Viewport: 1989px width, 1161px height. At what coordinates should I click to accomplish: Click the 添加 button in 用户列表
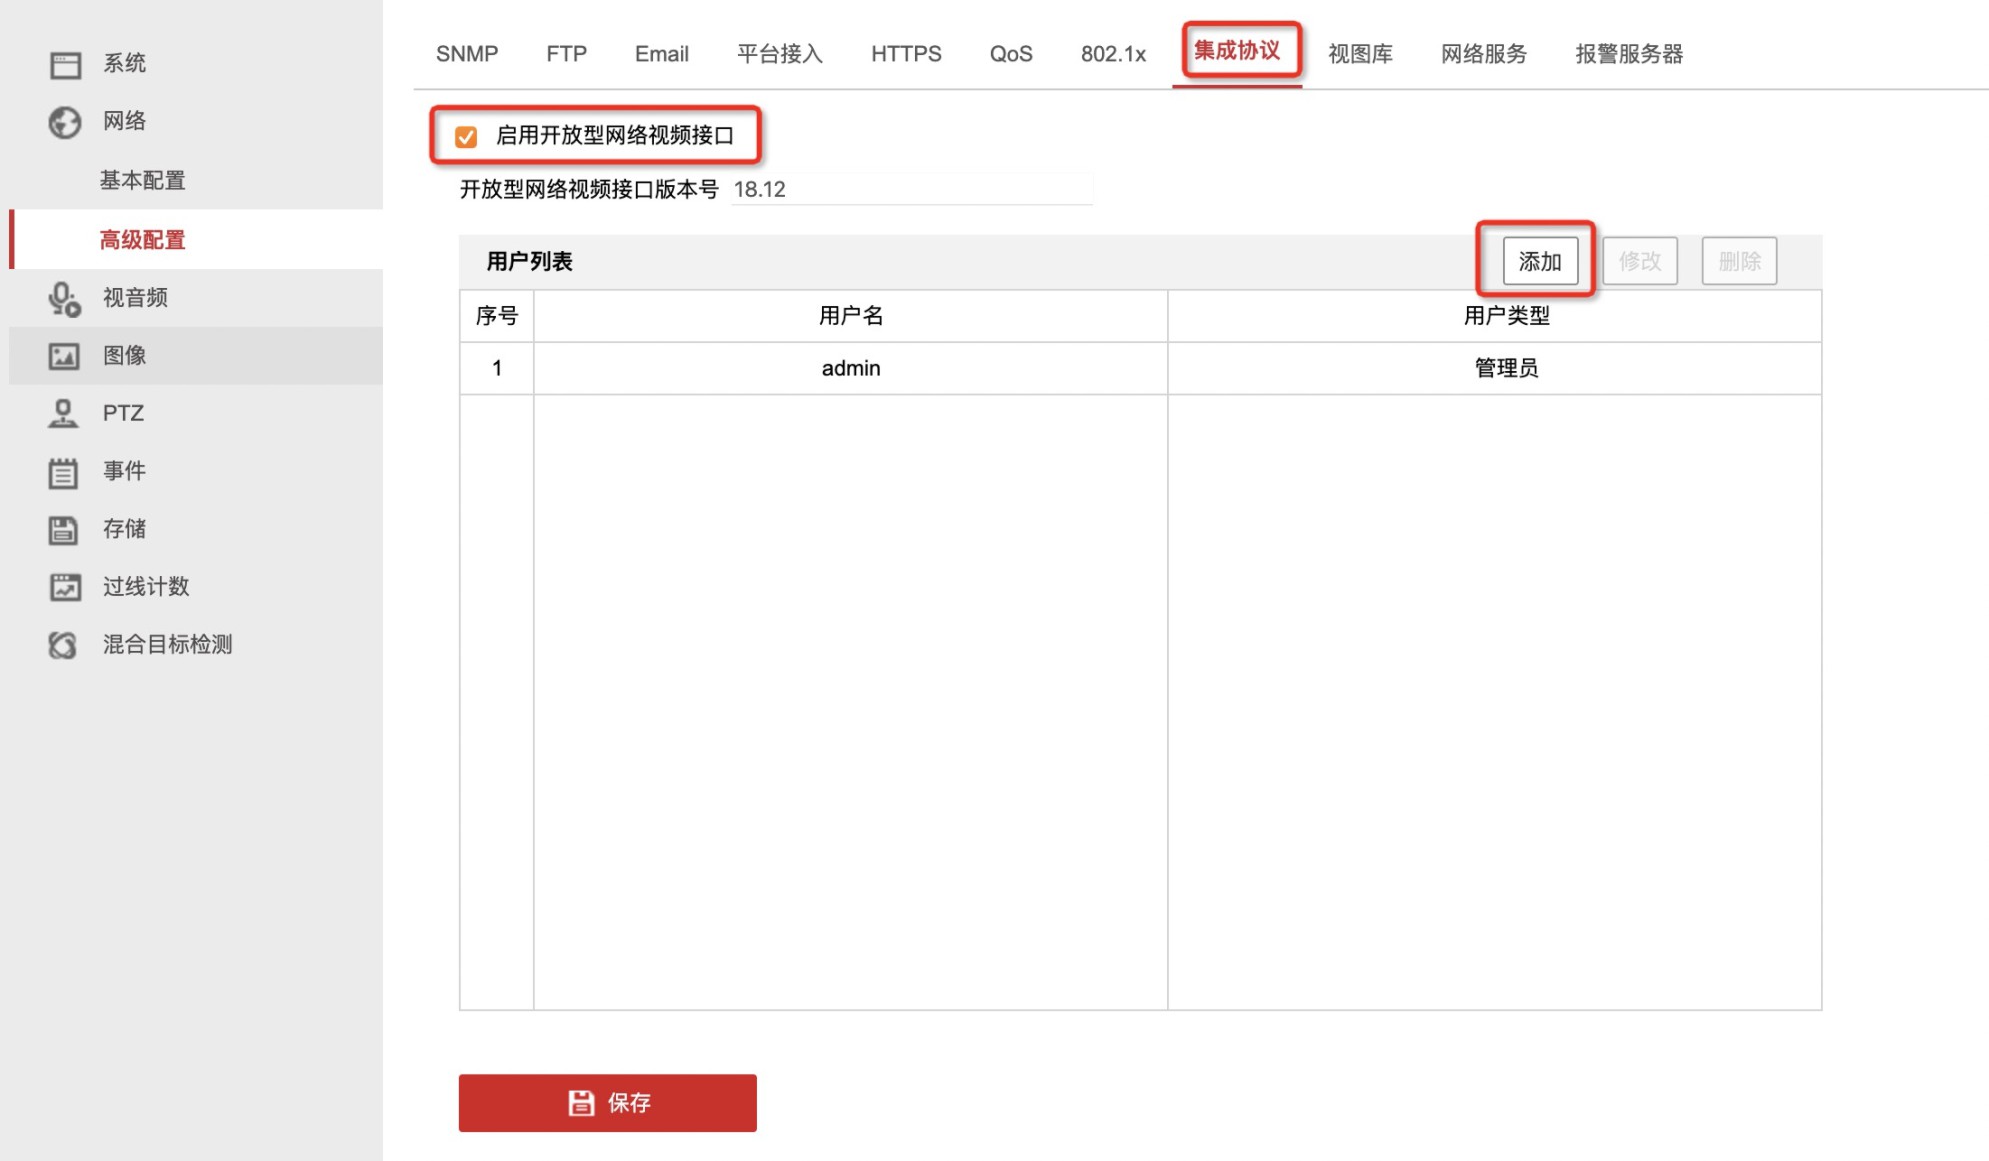pos(1540,261)
